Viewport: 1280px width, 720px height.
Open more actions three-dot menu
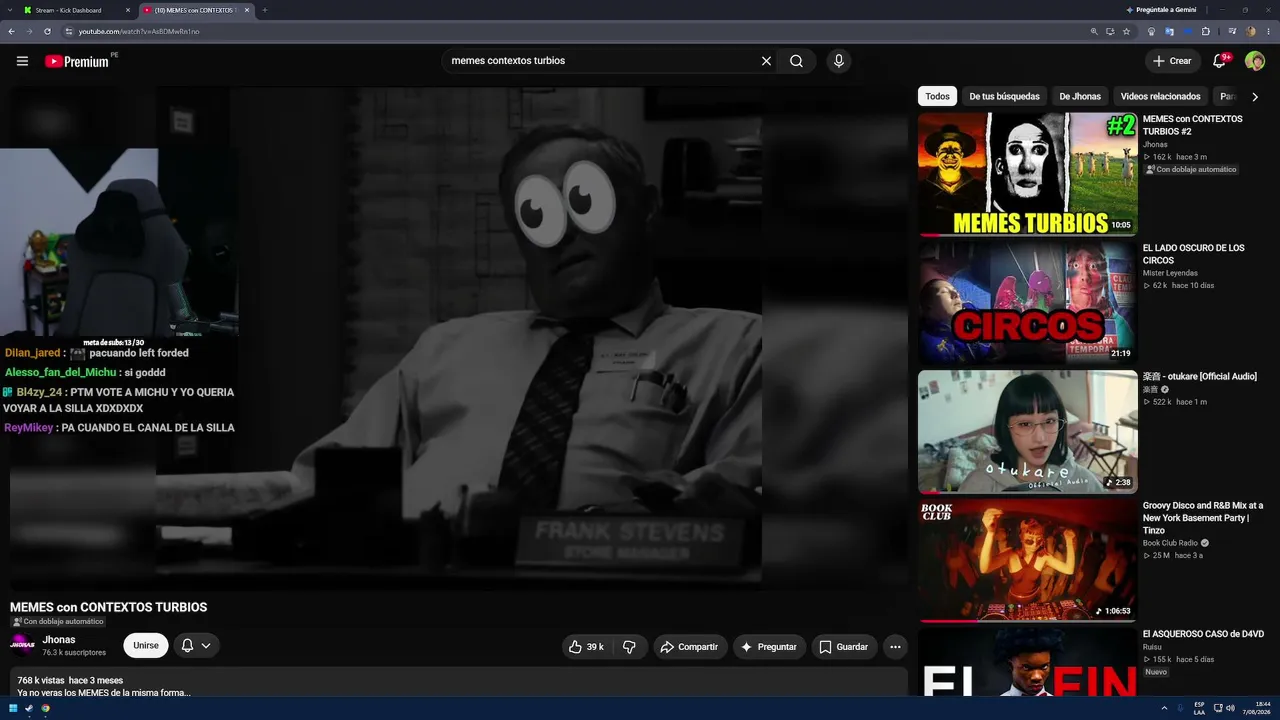pos(895,647)
